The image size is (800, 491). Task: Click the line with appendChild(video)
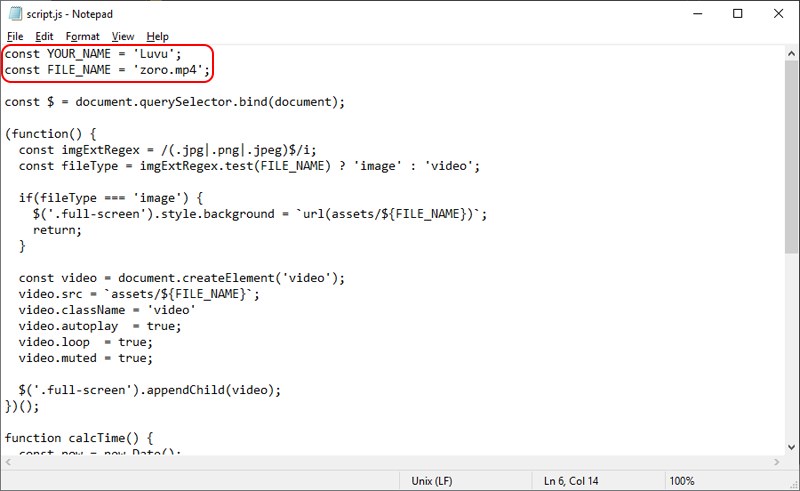coord(149,390)
